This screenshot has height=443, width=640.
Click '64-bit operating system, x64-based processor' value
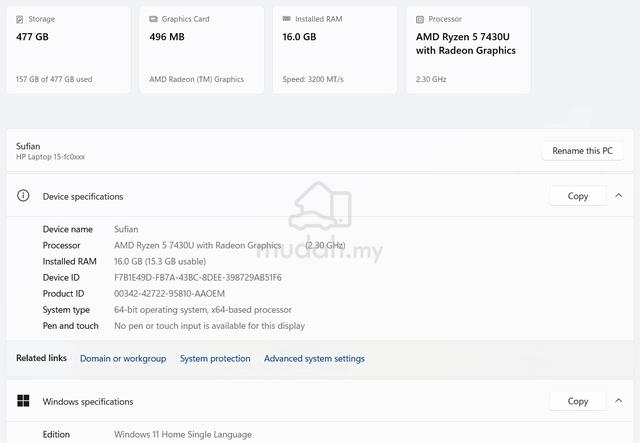tap(203, 310)
